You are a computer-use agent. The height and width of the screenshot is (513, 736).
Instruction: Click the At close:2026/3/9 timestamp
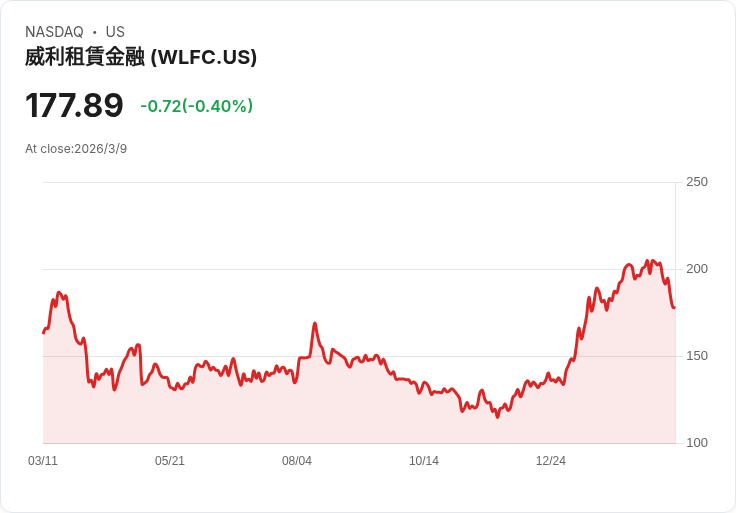(76, 149)
